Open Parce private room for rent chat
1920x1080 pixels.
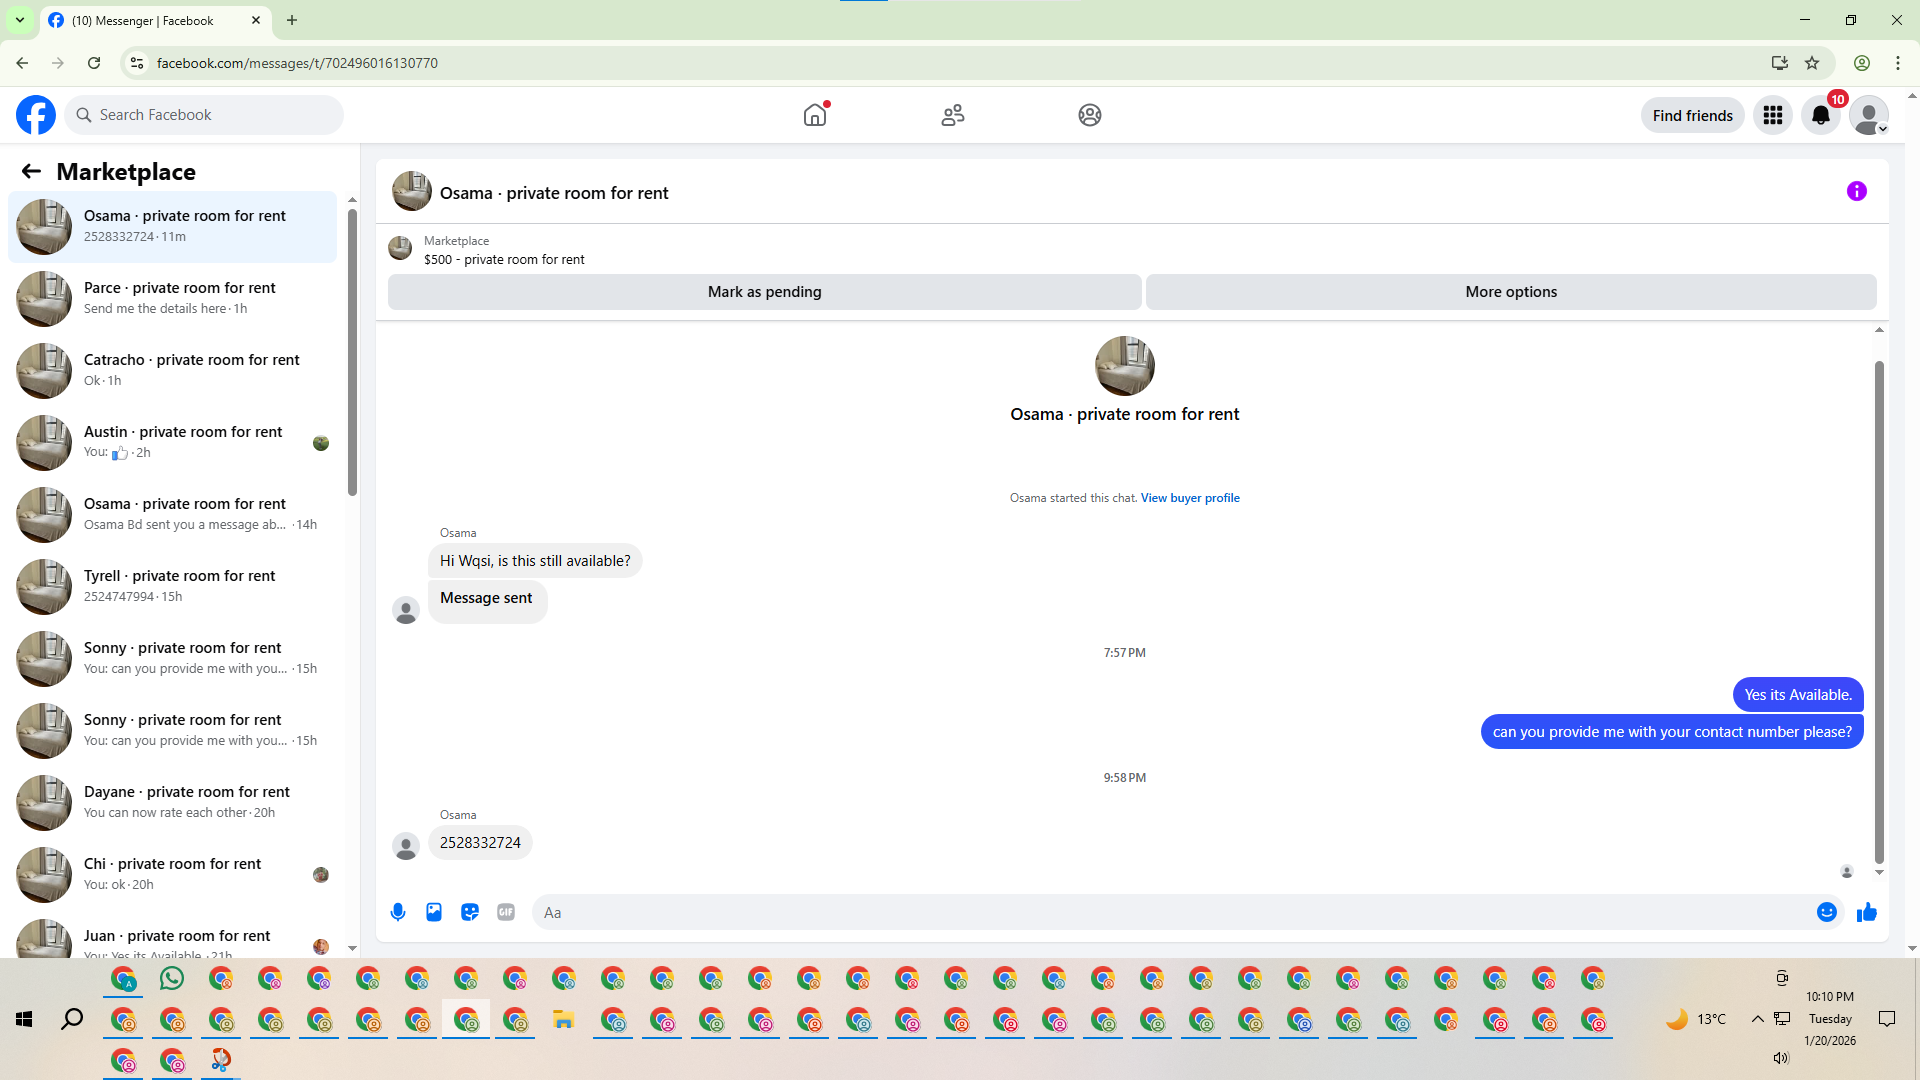pyautogui.click(x=173, y=299)
